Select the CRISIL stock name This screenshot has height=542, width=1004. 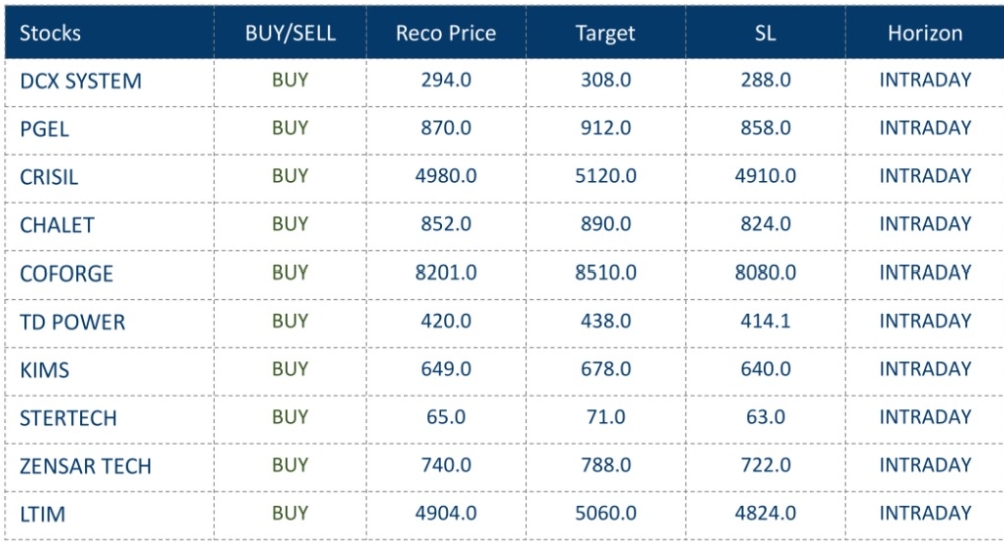49,177
